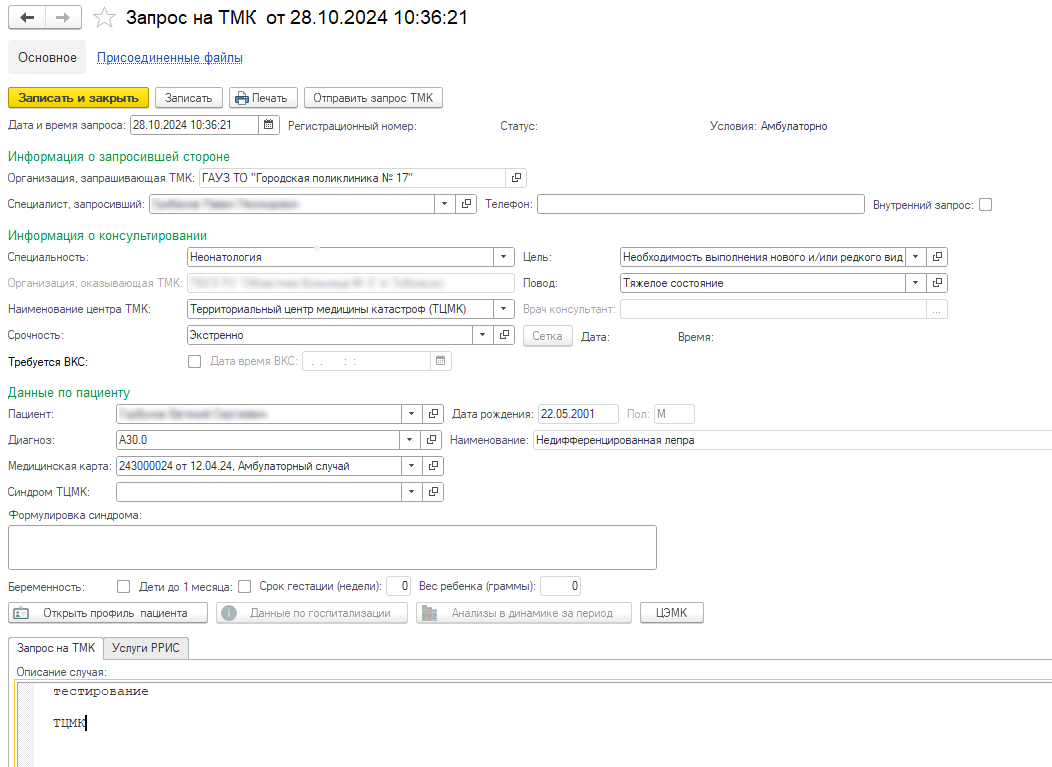Open the urgency 'Экстренно' record icon

(x=505, y=335)
